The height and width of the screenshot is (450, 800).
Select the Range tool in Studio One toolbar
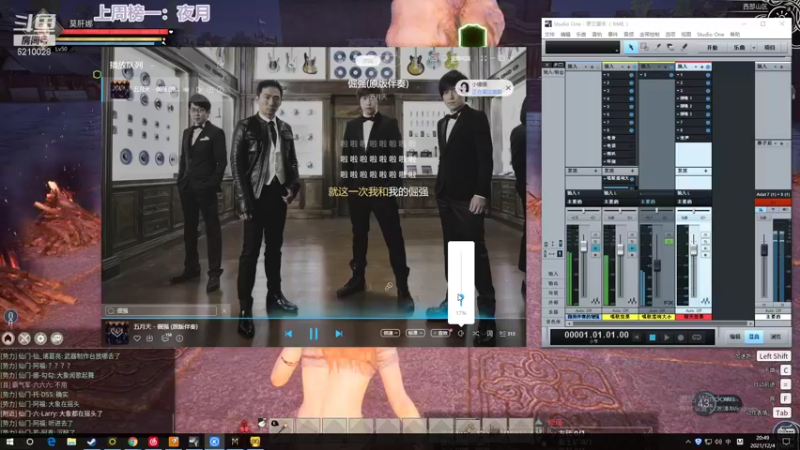644,47
